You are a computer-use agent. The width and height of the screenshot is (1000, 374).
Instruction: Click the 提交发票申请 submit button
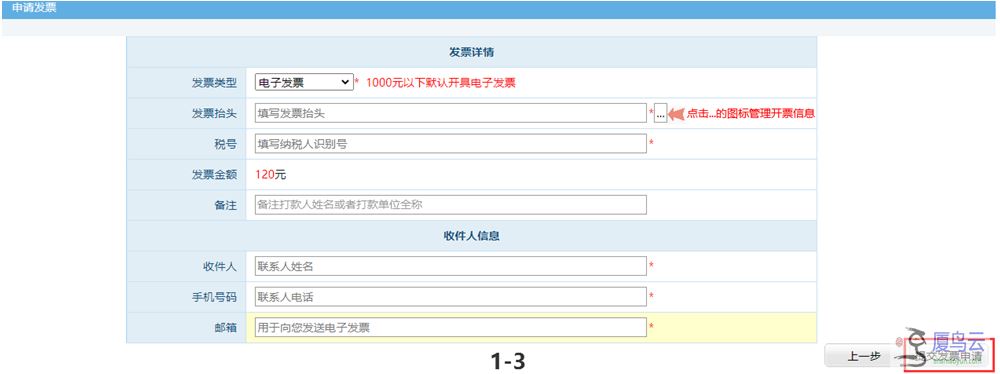click(x=950, y=357)
